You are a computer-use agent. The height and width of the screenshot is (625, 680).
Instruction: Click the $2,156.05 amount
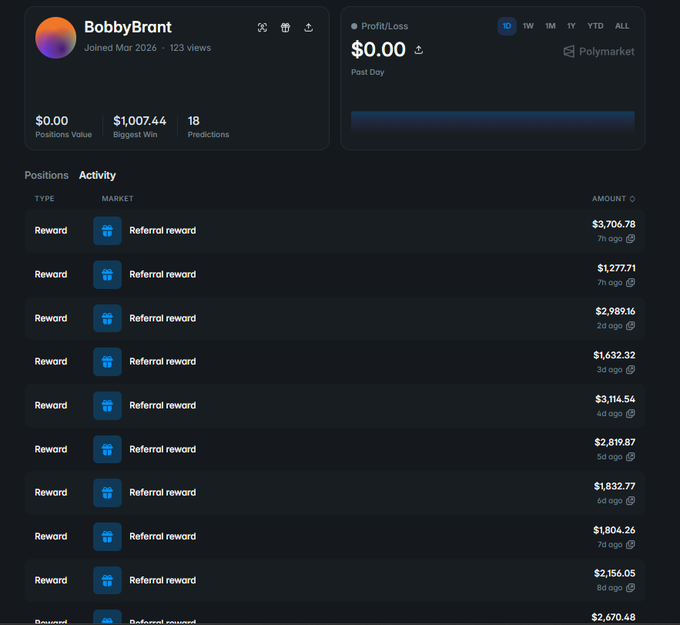point(615,573)
